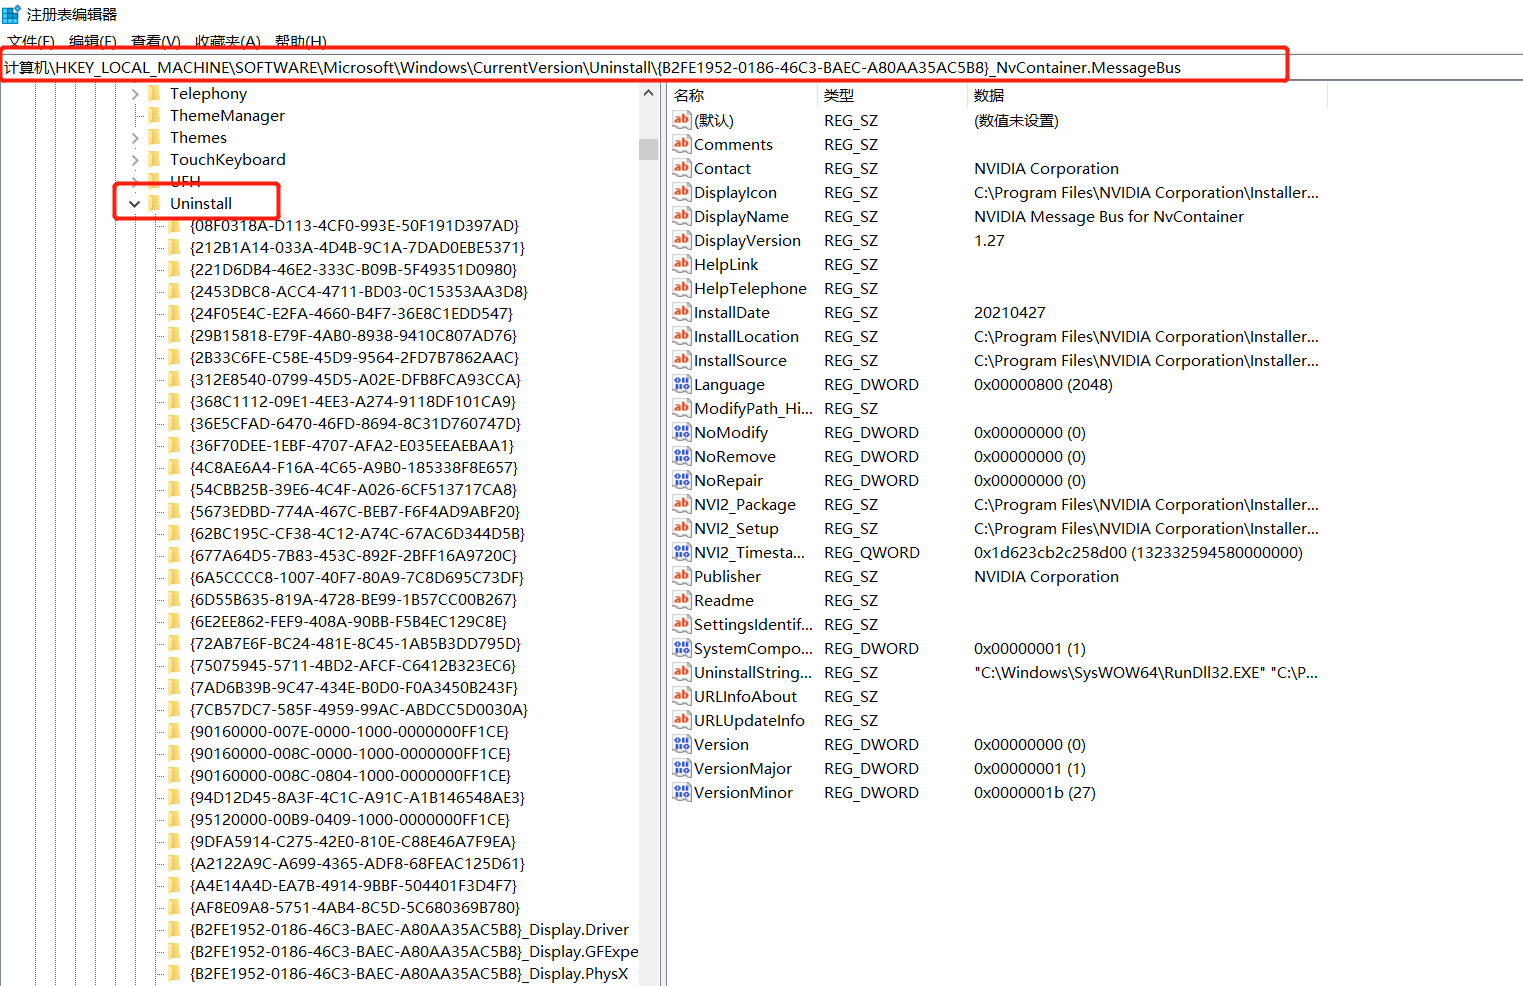Select the NoModify DWORD value icon
This screenshot has height=986, width=1523.
point(682,432)
